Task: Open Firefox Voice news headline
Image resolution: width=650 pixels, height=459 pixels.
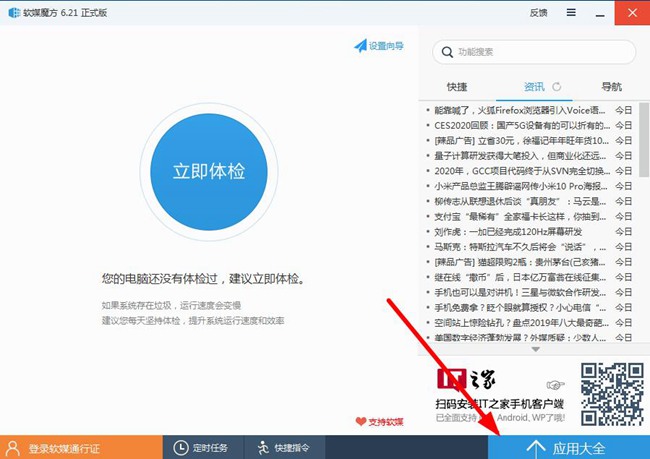Action: coord(520,110)
